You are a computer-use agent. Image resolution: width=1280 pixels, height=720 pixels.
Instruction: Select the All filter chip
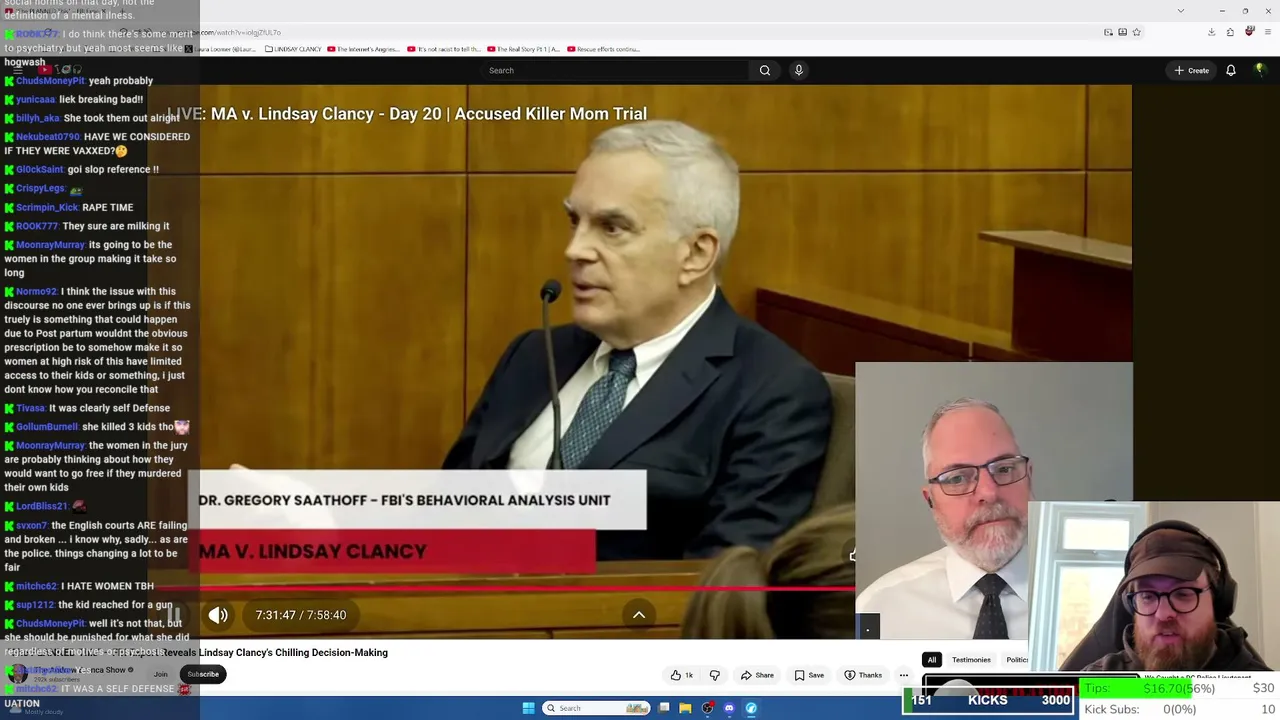click(x=932, y=660)
